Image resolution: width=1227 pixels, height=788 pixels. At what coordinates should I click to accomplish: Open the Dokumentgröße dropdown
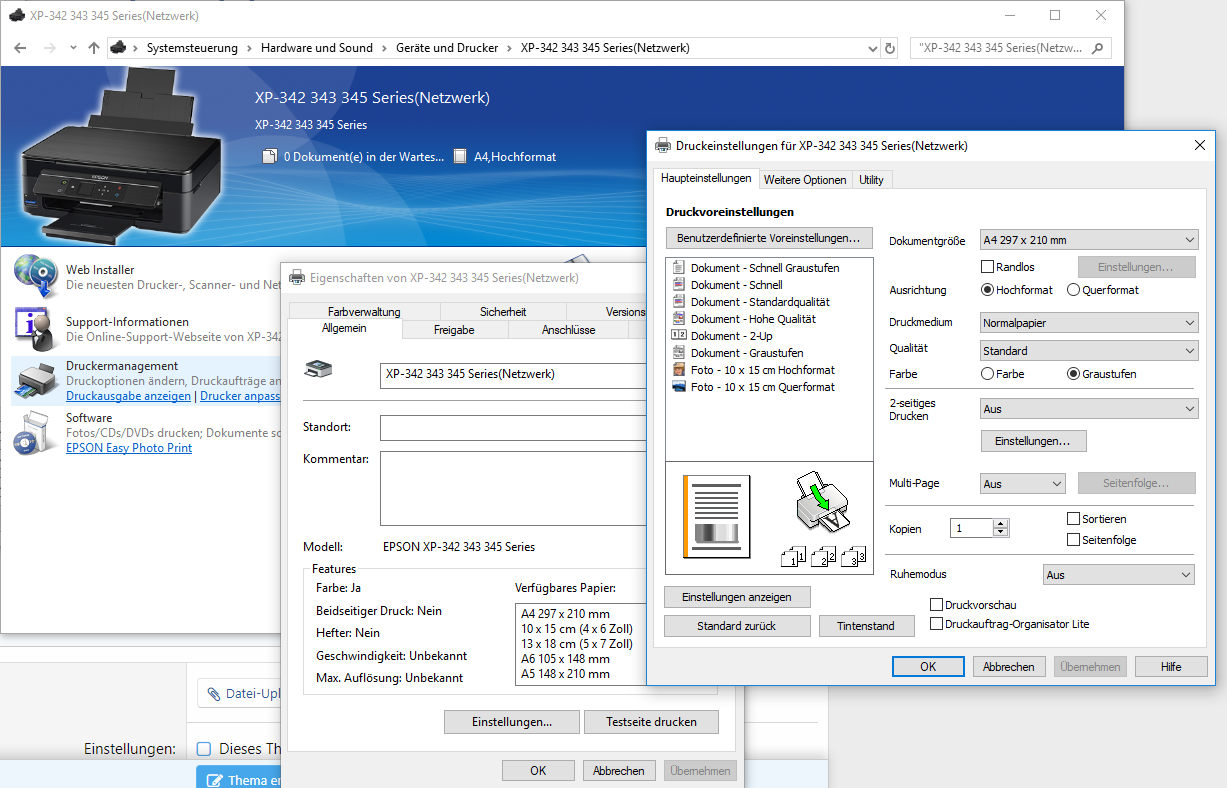(x=1088, y=240)
